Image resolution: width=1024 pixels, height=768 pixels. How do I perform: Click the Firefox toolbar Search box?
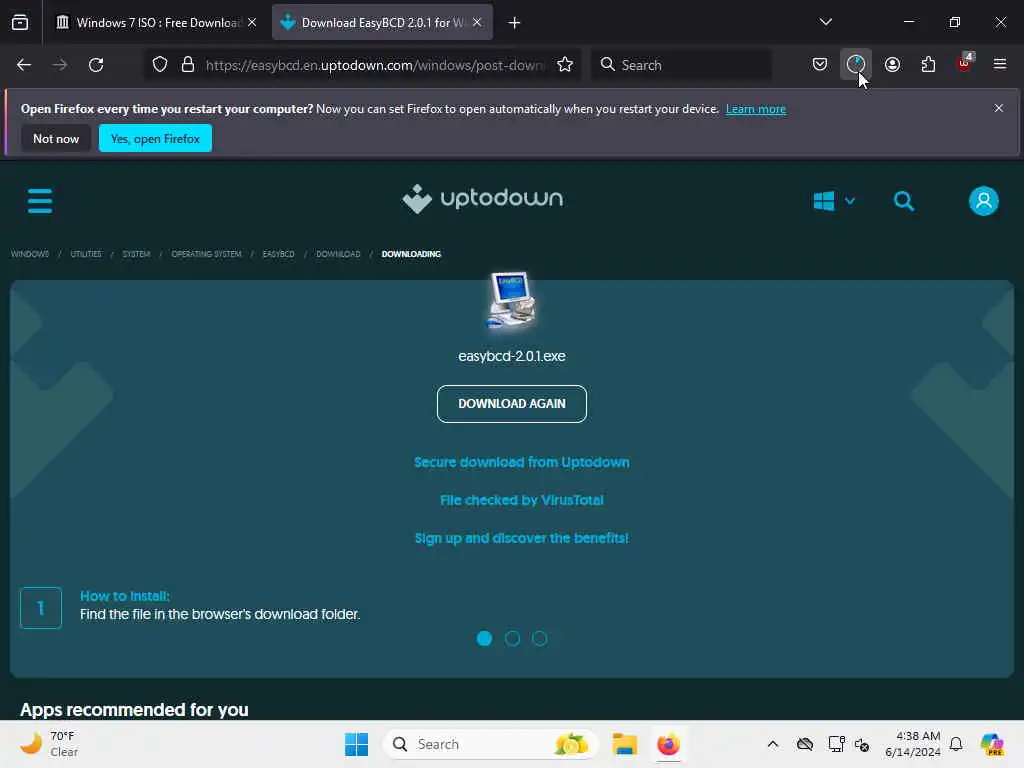click(681, 65)
